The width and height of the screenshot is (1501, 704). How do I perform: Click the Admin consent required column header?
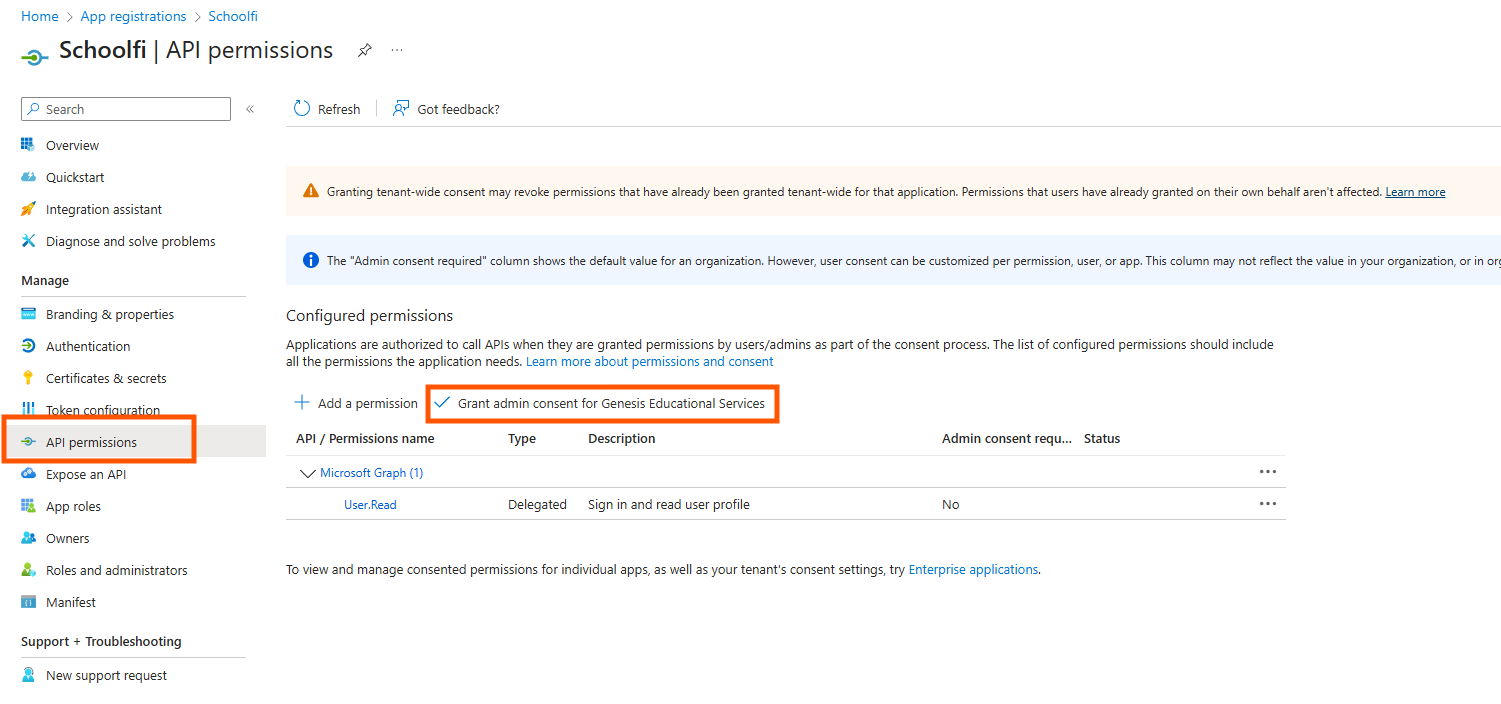click(1007, 438)
